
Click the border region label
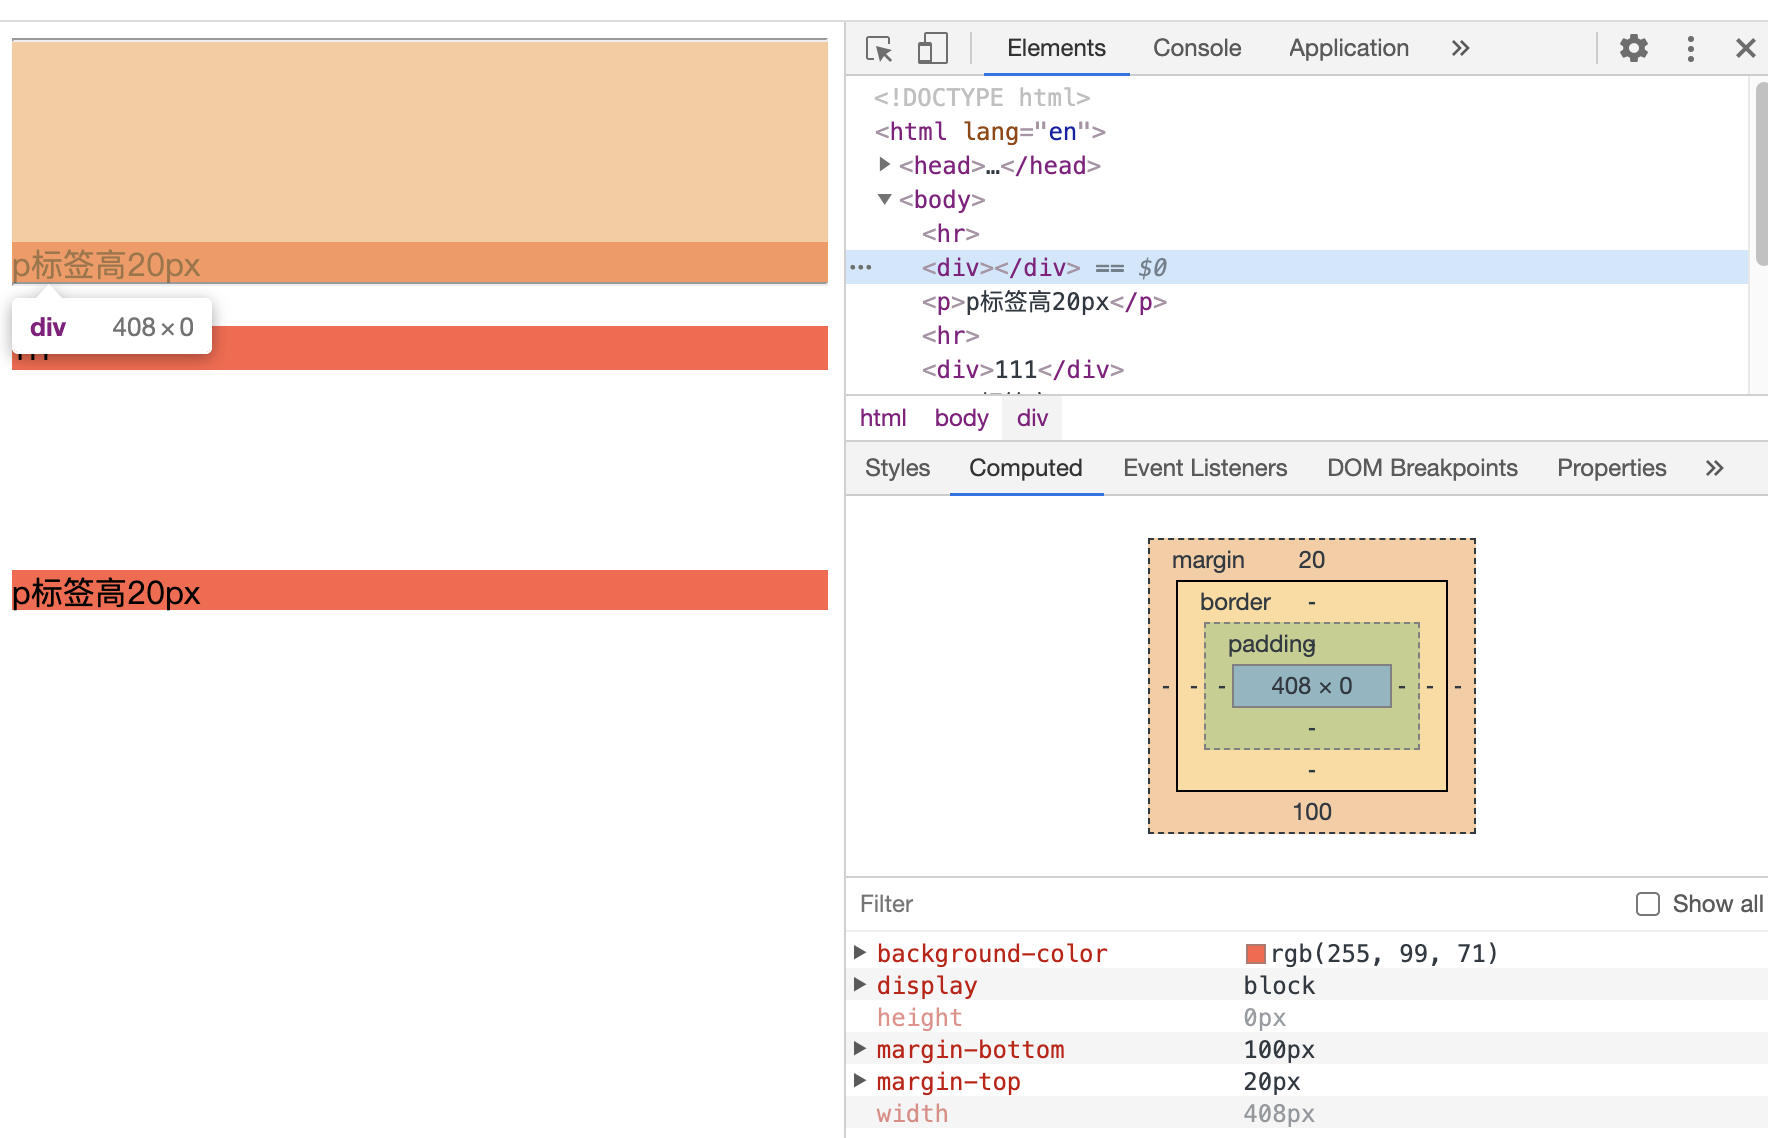1235,602
